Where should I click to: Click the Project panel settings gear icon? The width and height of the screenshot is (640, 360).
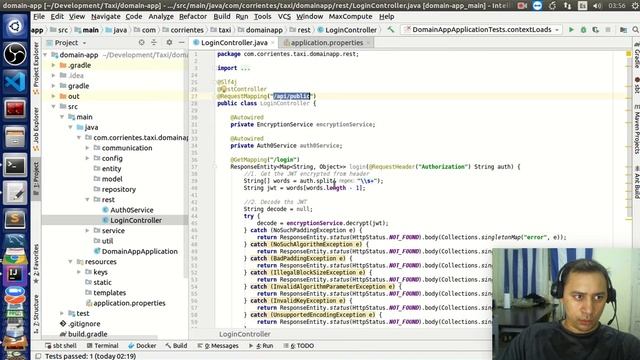169,42
